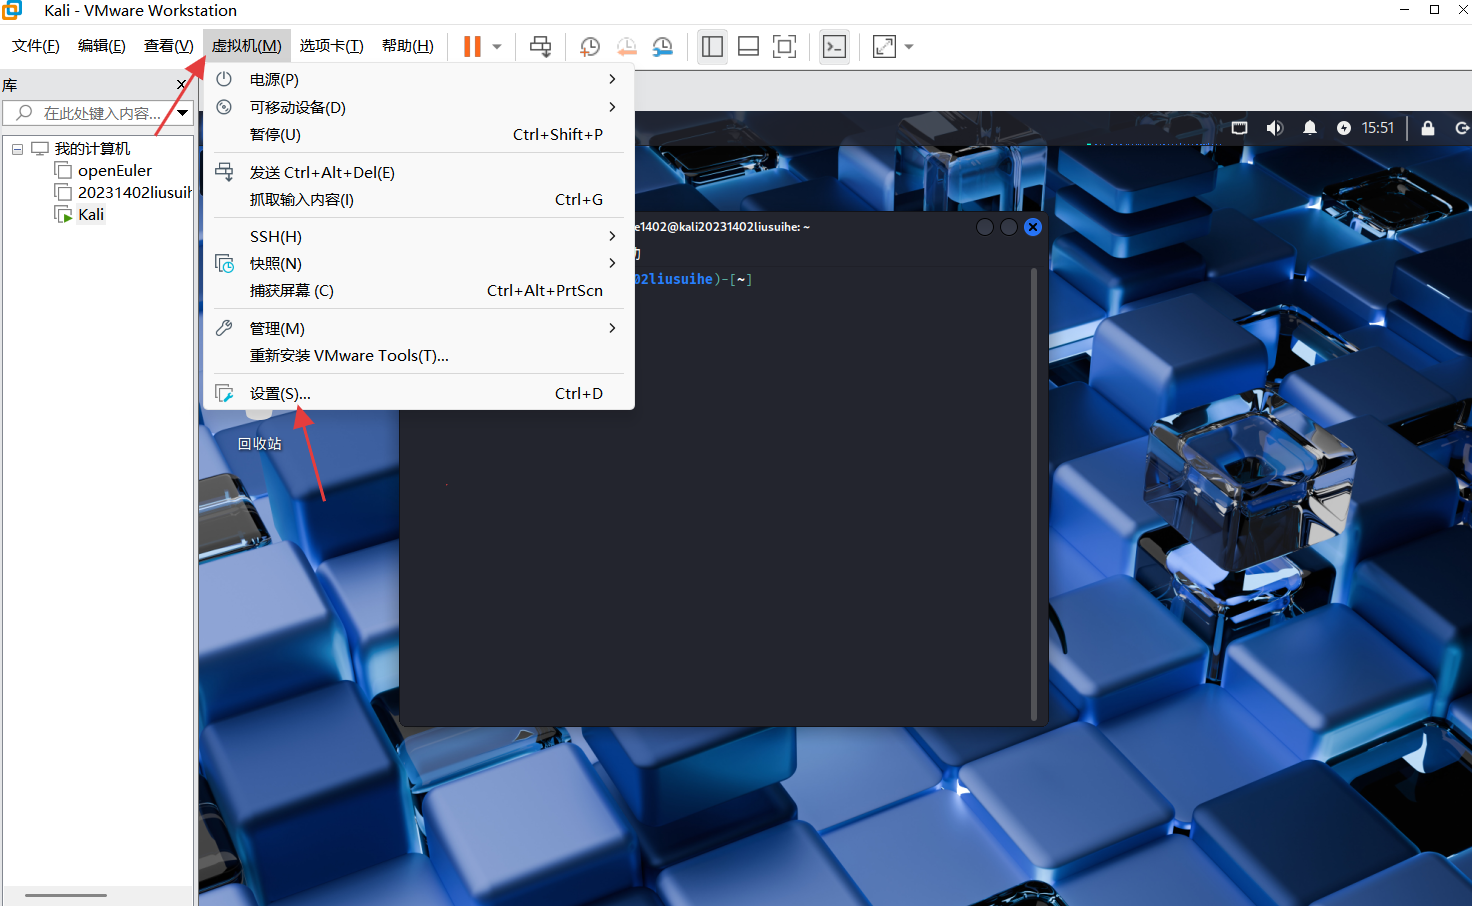The height and width of the screenshot is (906, 1472).
Task: Open 设置(S)... from the menu
Action: click(419, 393)
